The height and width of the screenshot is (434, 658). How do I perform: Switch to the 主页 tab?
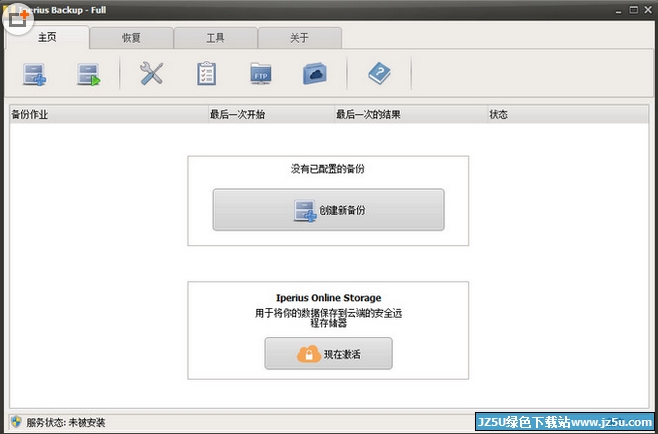47,37
